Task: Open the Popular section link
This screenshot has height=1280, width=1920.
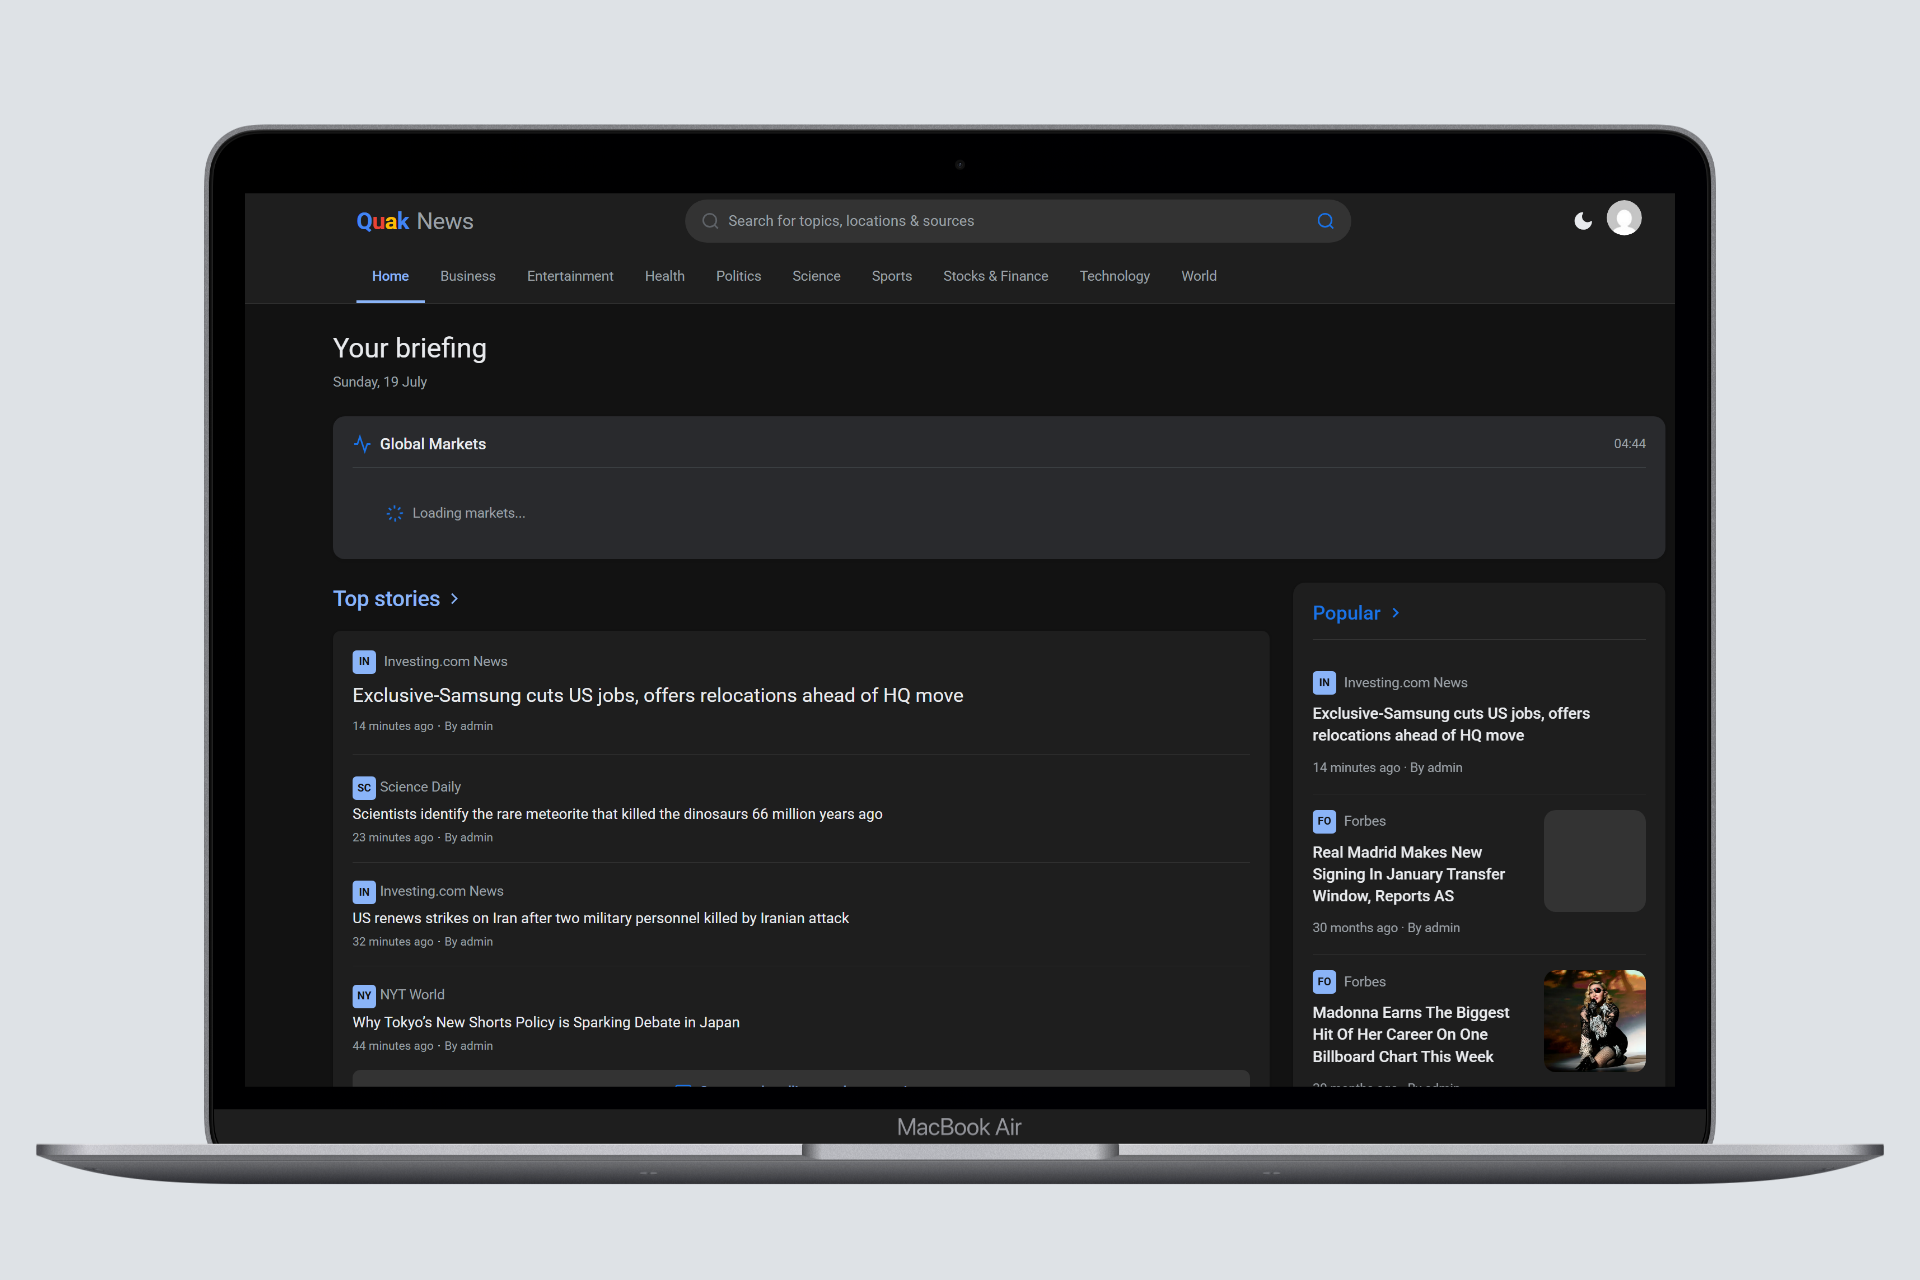Action: [1346, 613]
